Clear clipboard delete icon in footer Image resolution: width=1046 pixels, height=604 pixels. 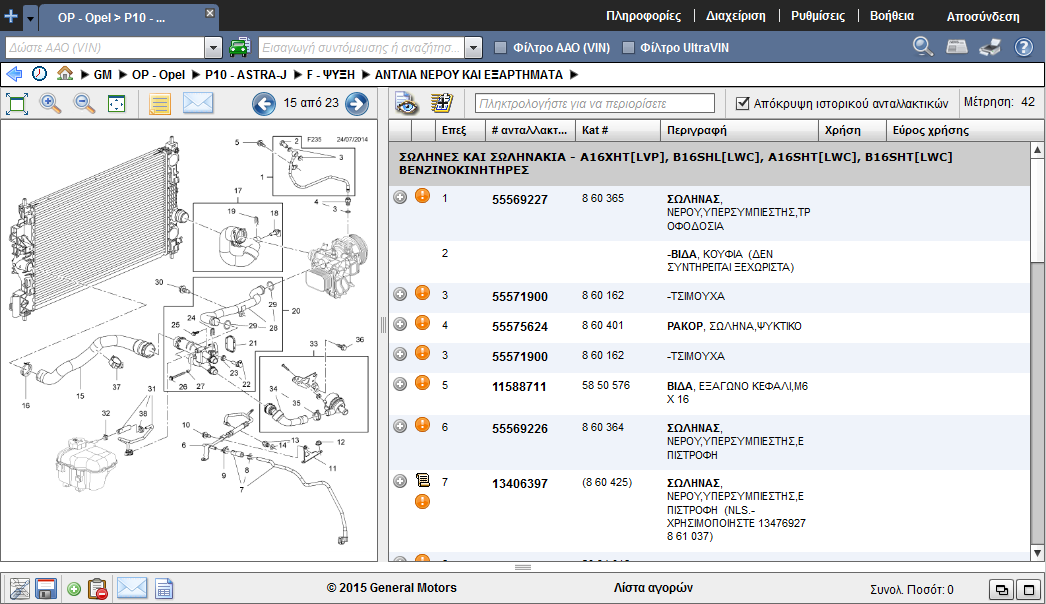(97, 589)
